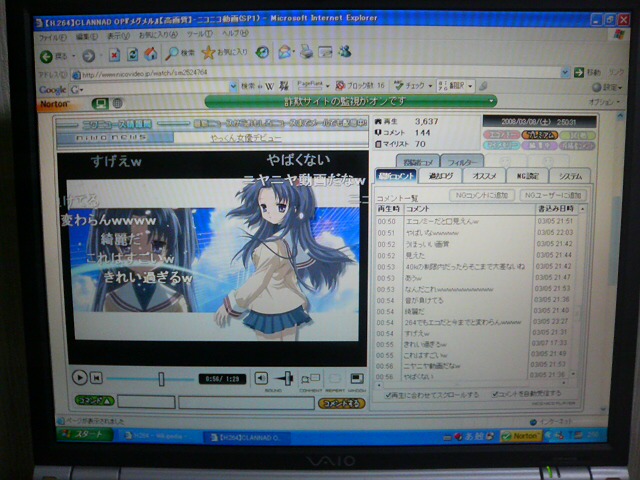Switch to CLANNAD taskbar window button
The width and height of the screenshot is (640, 480).
247,438
